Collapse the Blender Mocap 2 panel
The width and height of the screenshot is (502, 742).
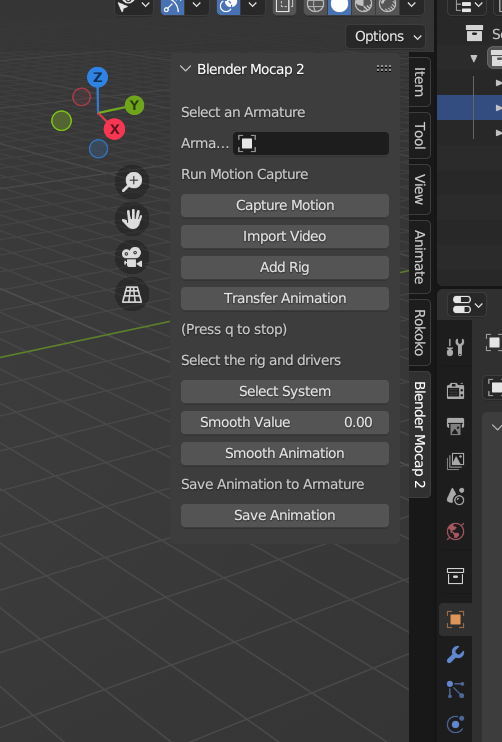[185, 69]
